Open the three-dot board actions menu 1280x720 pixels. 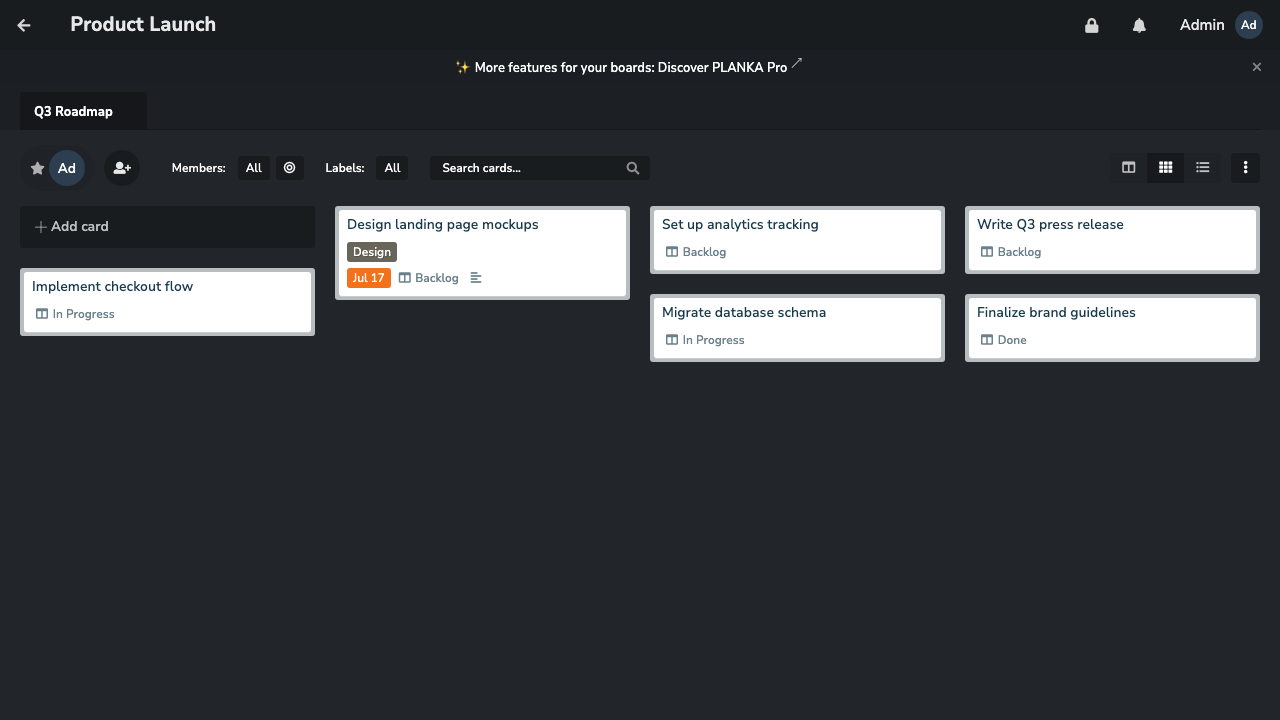[x=1245, y=168]
